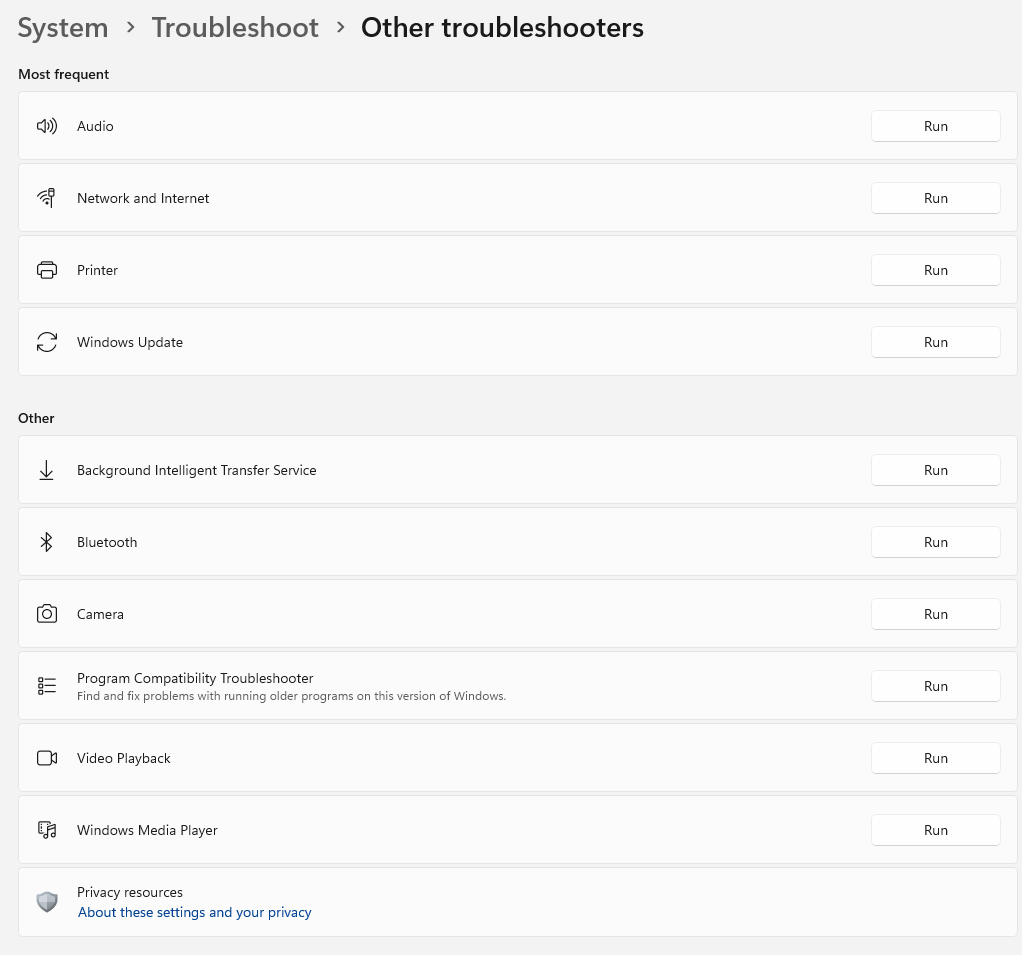Viewport: 1022px width, 955px height.
Task: Go back to System in breadcrumb
Action: pos(63,28)
